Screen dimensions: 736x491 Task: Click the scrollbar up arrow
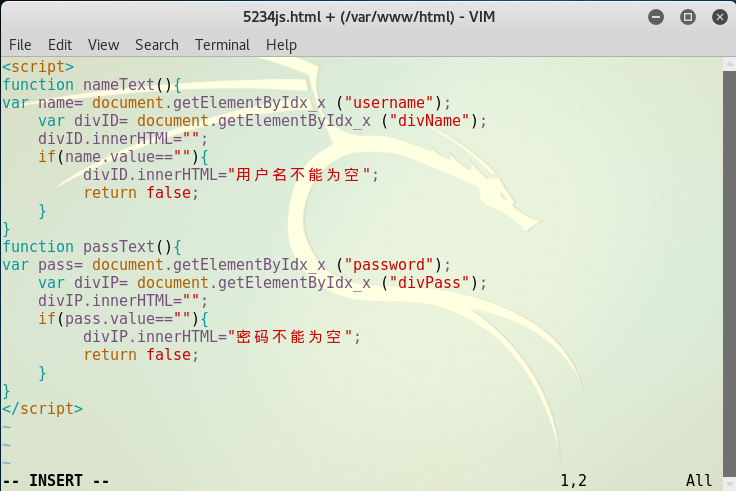[x=729, y=64]
